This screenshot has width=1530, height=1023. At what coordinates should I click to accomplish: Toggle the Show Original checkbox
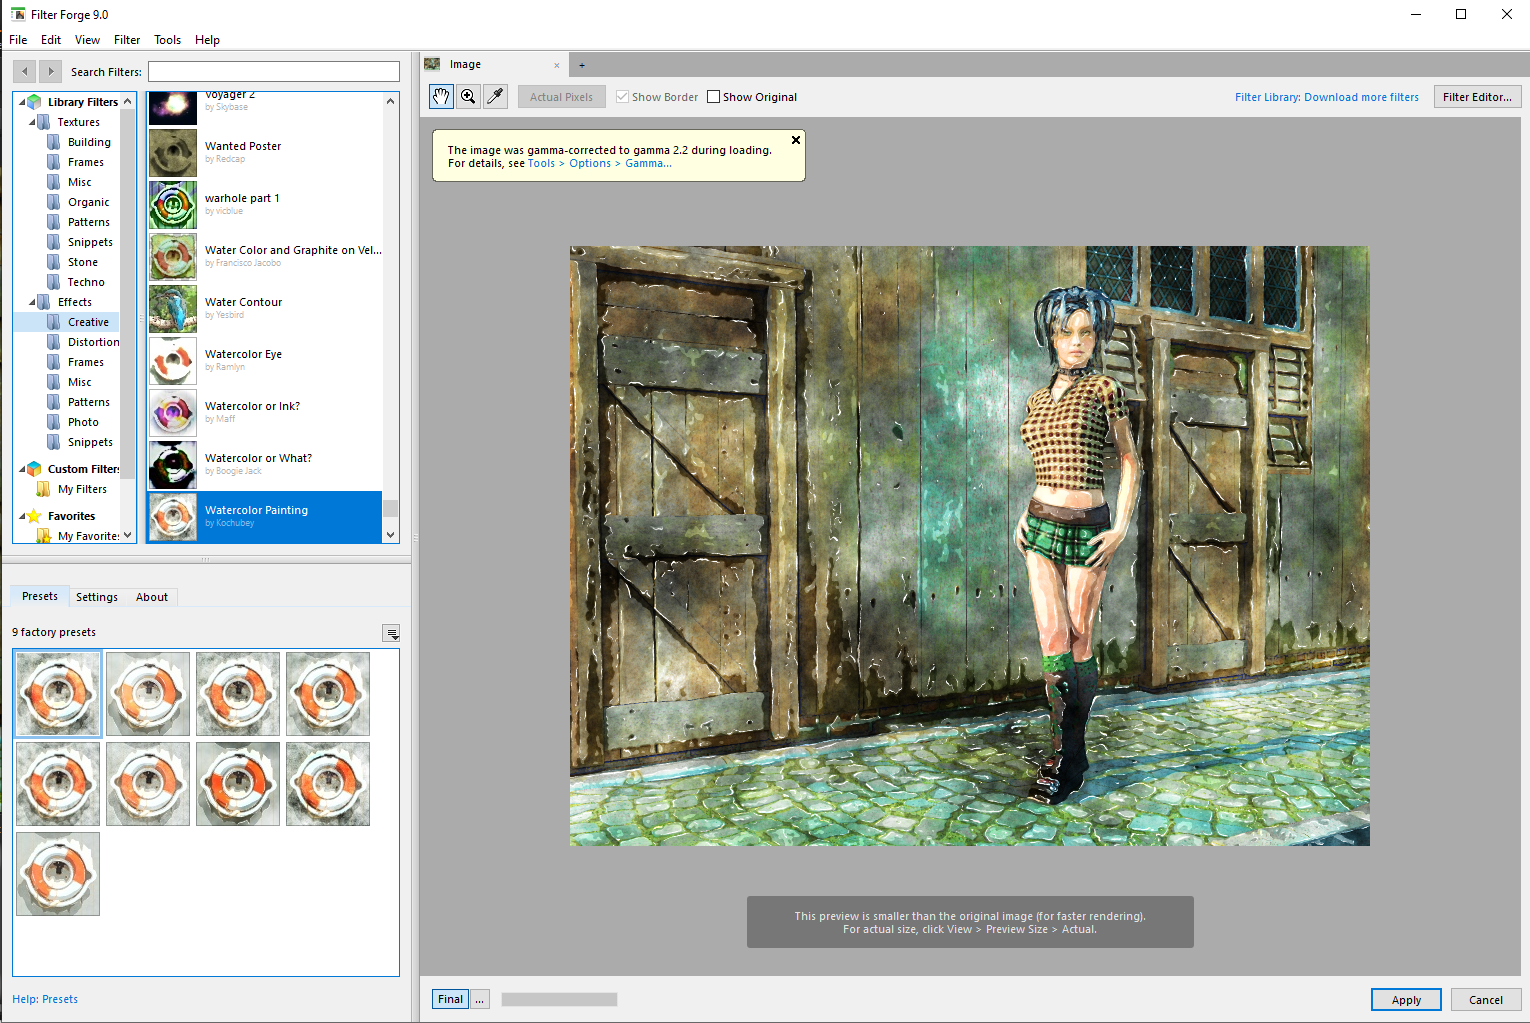click(713, 97)
